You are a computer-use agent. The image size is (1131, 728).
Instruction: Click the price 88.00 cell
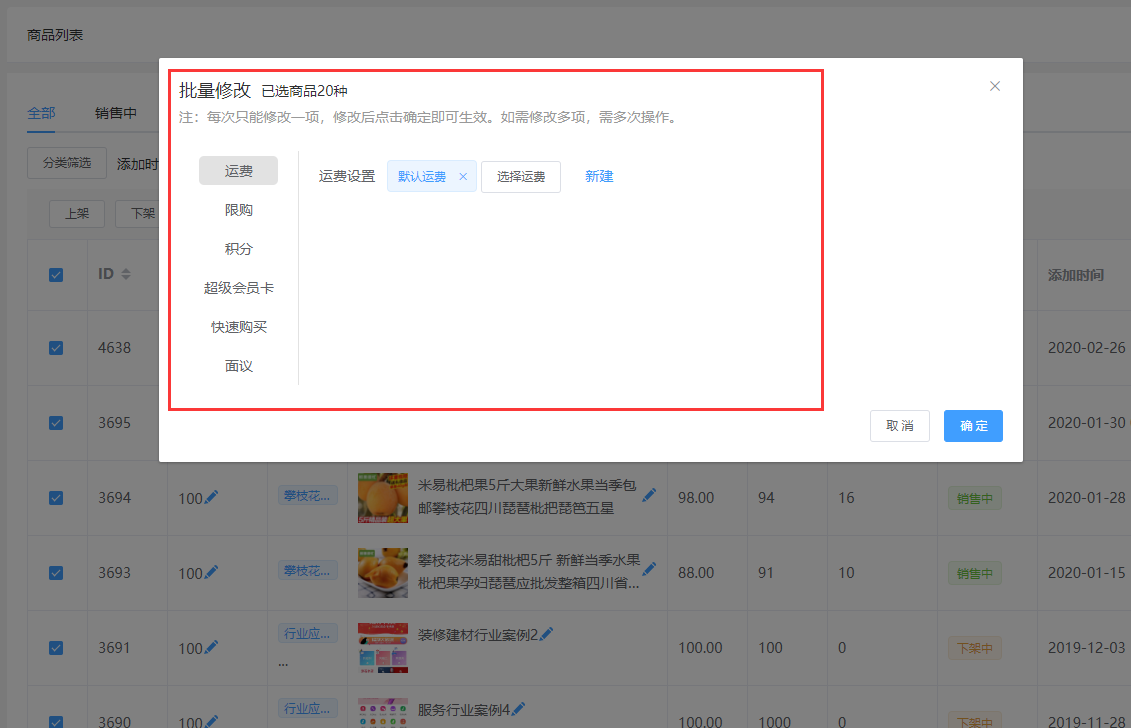pyautogui.click(x=696, y=573)
